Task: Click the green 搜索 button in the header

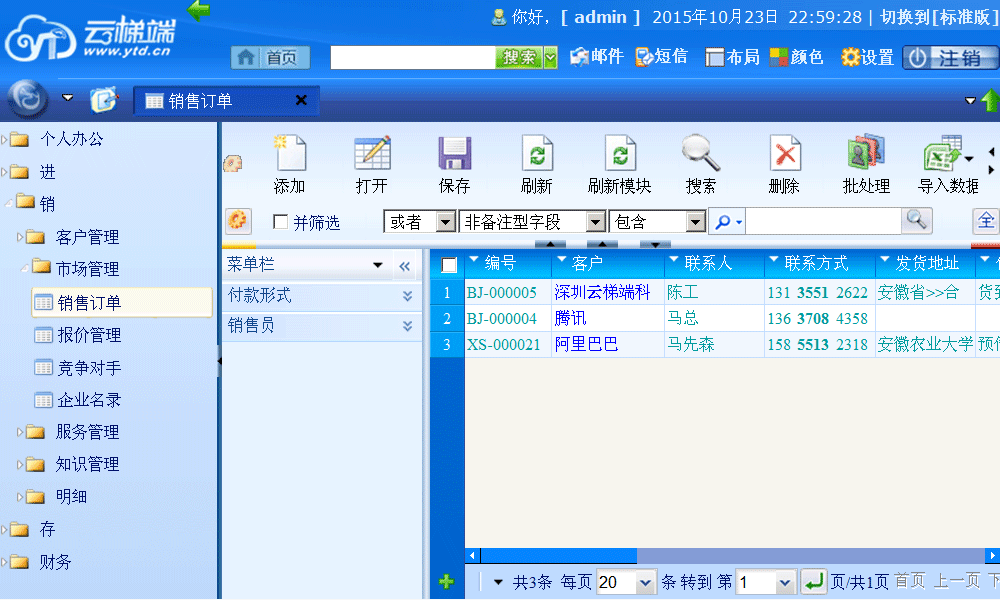Action: point(519,57)
